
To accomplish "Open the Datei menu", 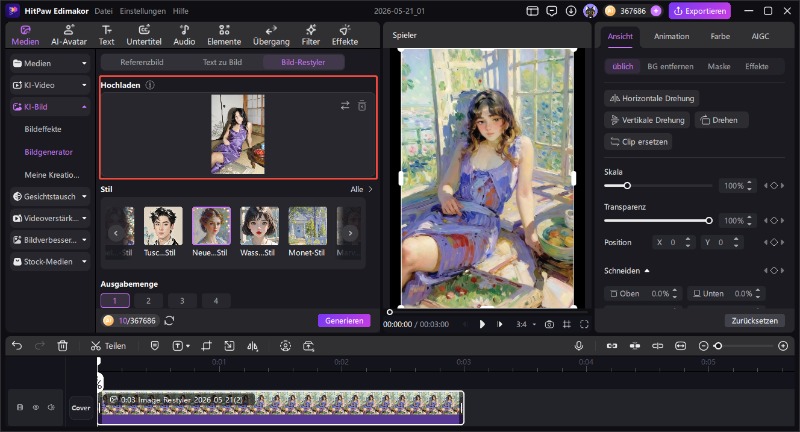I will tap(104, 11).
